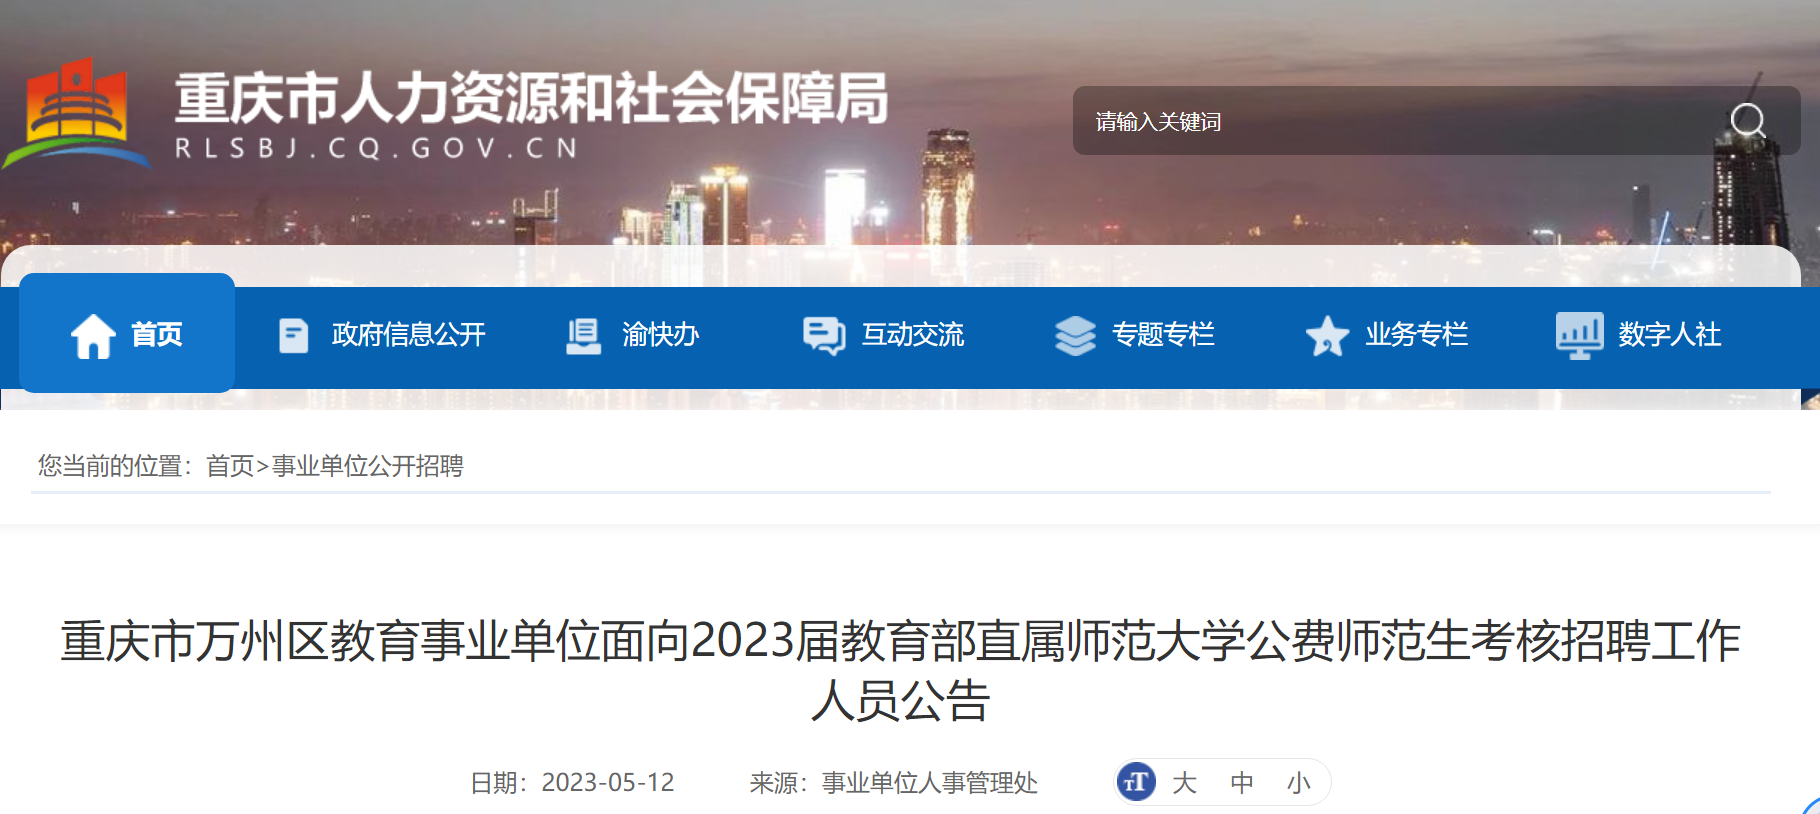Click the search magnifier icon
1820x814 pixels.
[1748, 121]
